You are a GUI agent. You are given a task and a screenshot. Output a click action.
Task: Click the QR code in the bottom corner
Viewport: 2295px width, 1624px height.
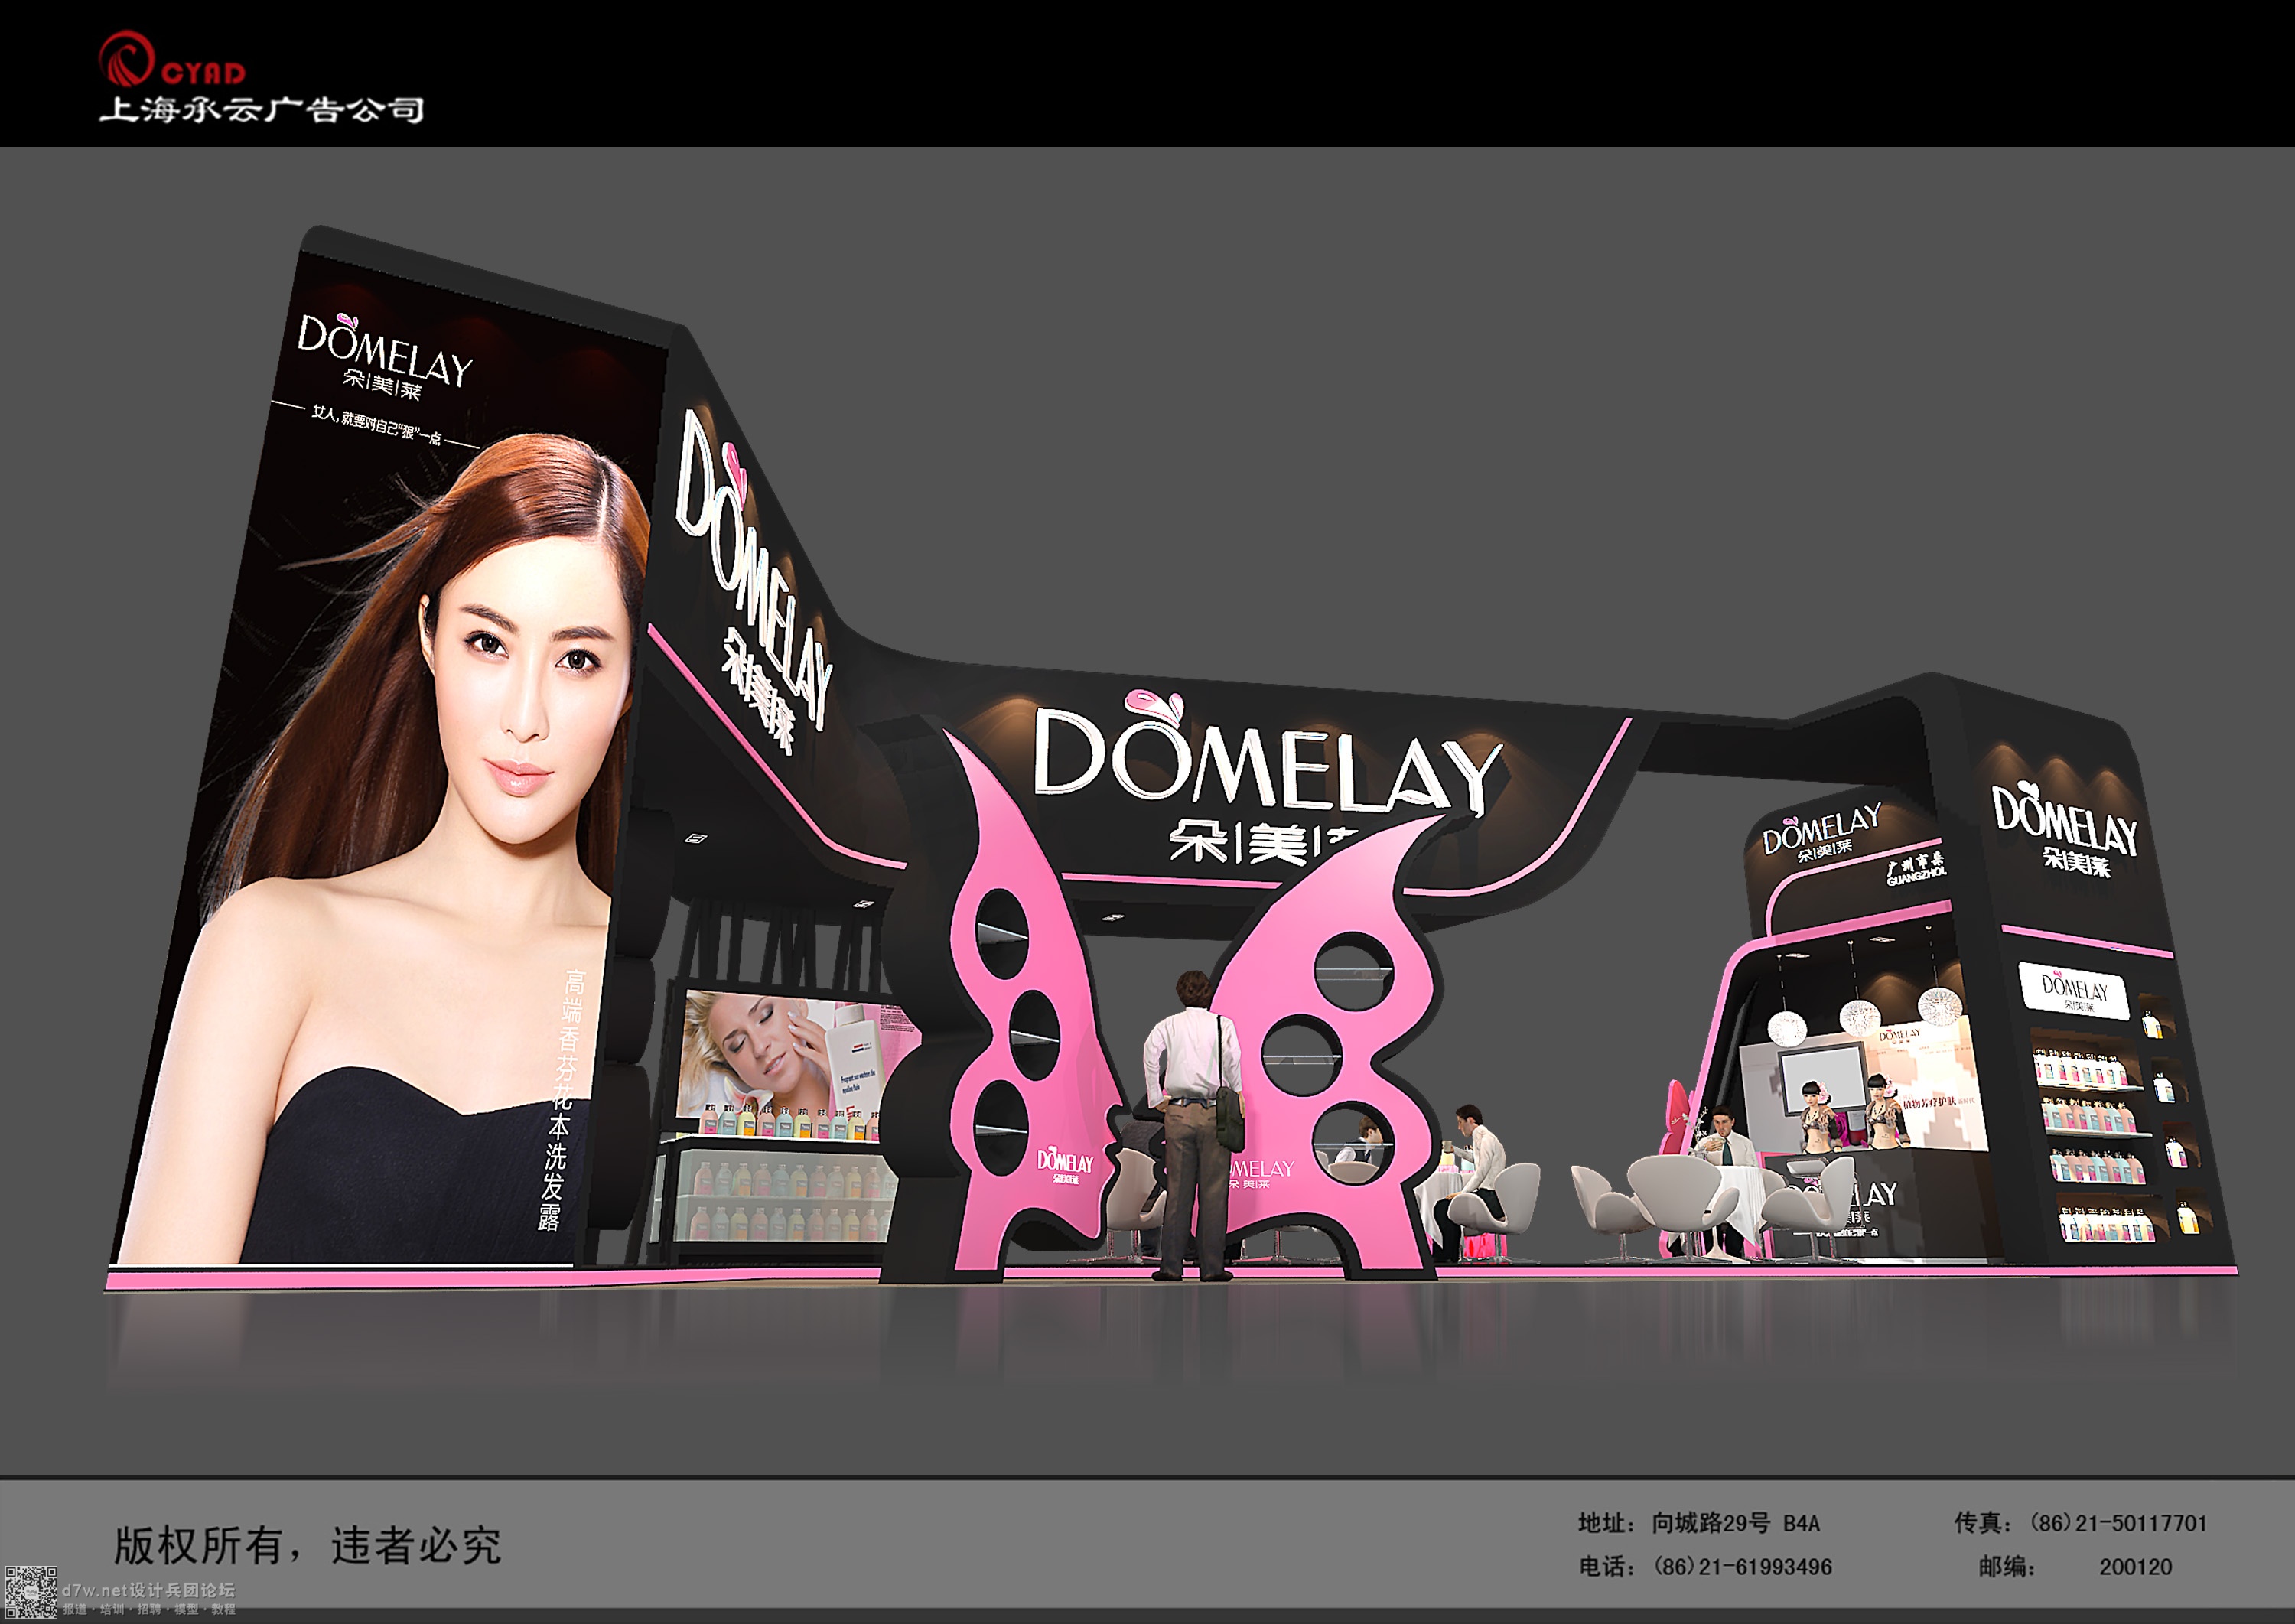pyautogui.click(x=31, y=1593)
